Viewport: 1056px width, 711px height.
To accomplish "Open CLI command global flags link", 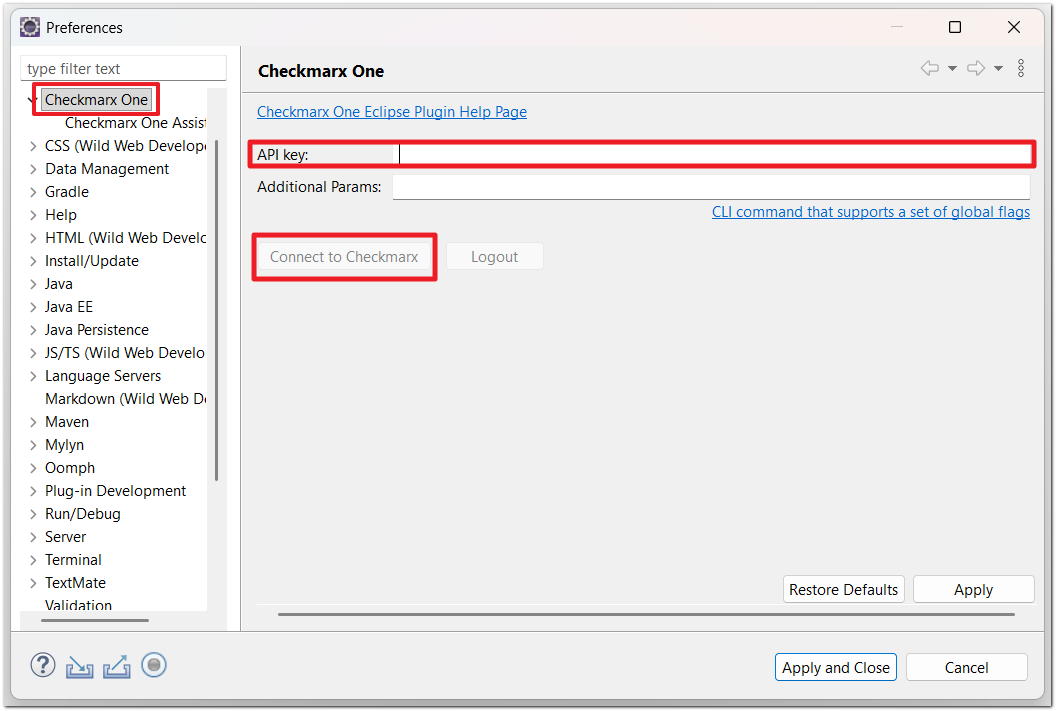I will [871, 211].
